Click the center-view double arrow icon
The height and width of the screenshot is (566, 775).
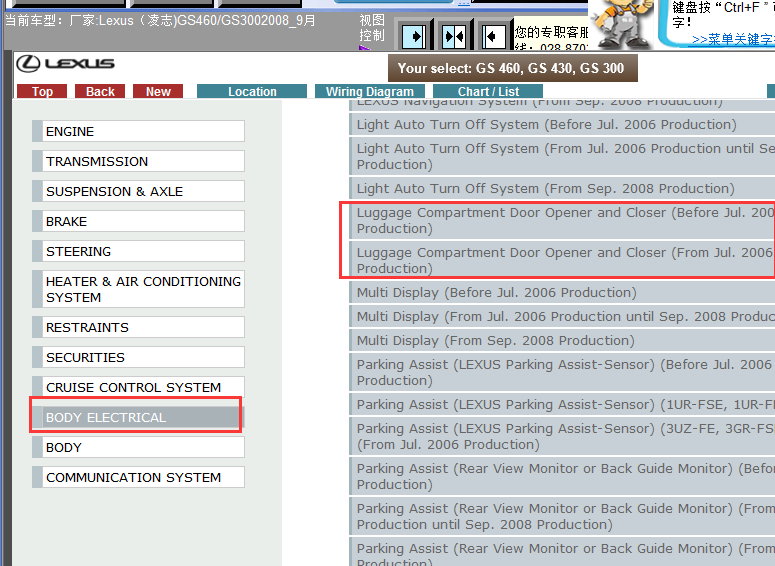click(454, 36)
